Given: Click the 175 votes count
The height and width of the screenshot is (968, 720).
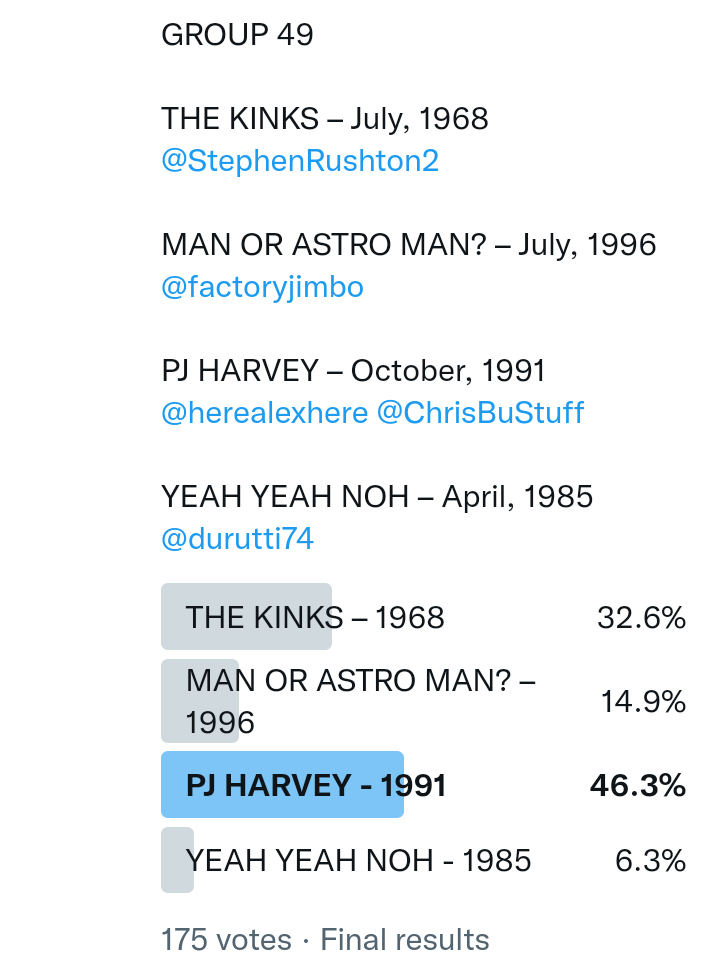Looking at the screenshot, I should (x=226, y=940).
